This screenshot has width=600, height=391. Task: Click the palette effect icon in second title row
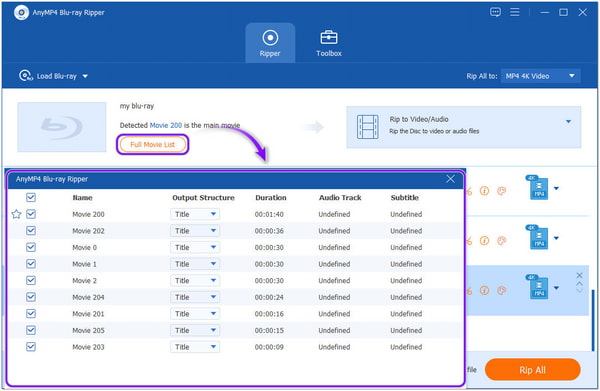click(x=501, y=241)
